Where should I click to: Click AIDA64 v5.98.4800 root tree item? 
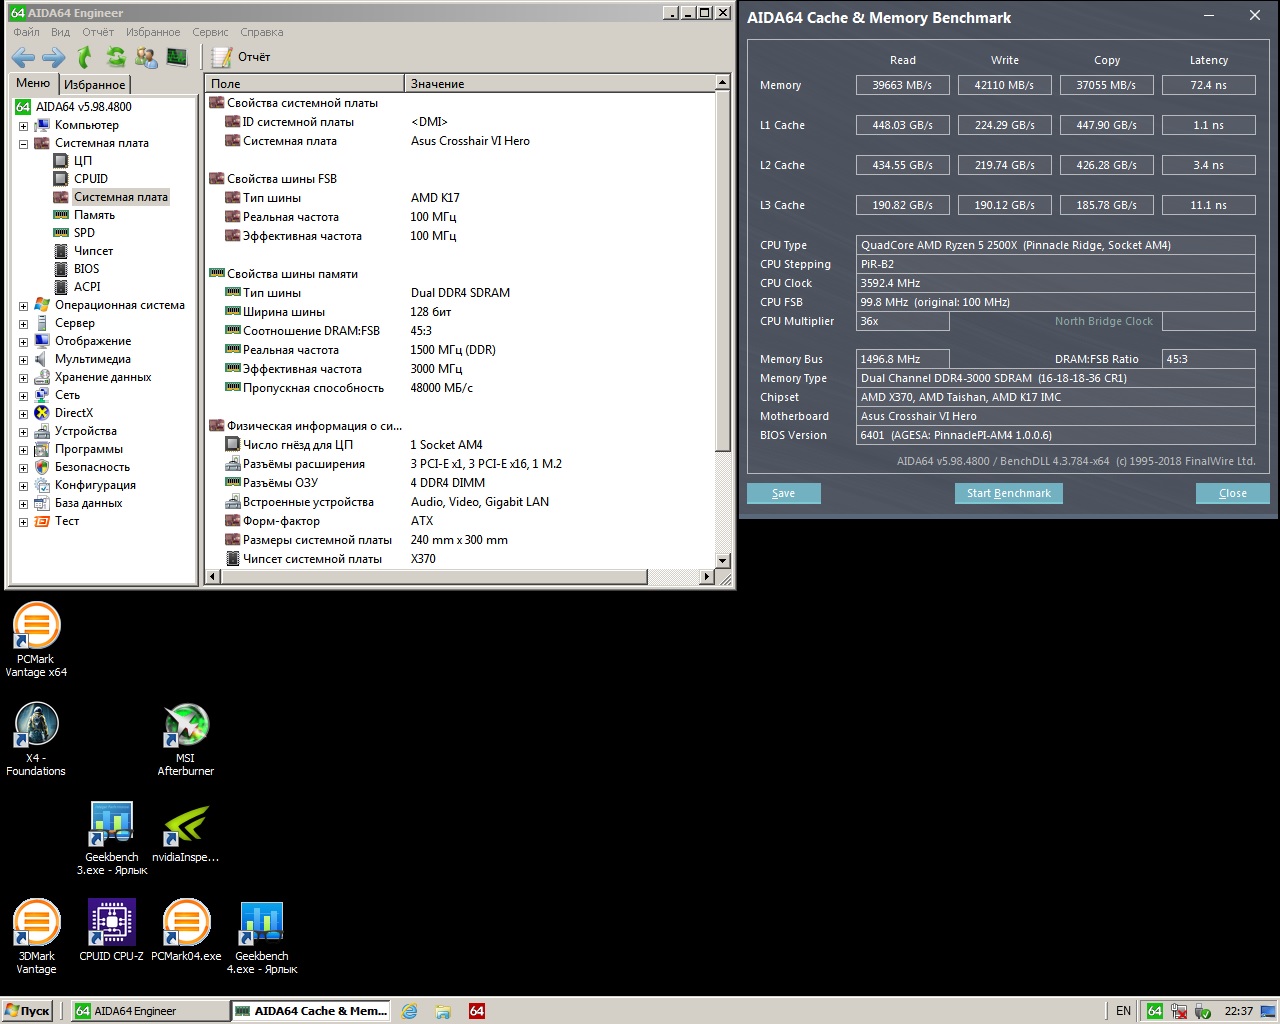click(83, 107)
